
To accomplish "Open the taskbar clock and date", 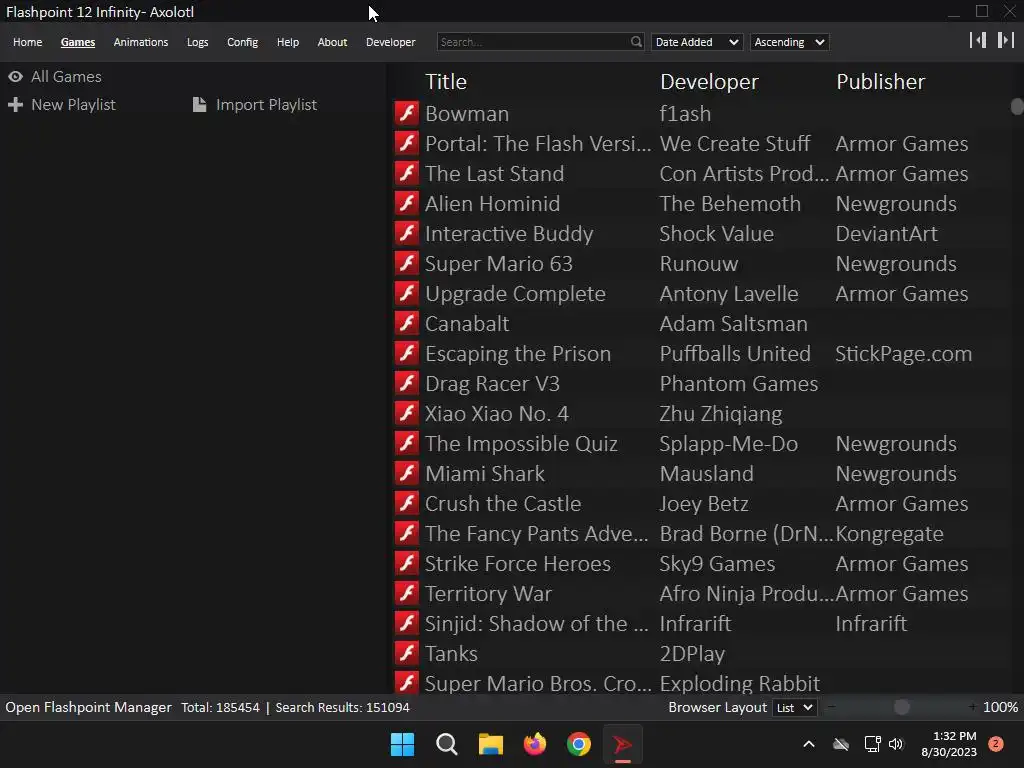I will (x=949, y=744).
